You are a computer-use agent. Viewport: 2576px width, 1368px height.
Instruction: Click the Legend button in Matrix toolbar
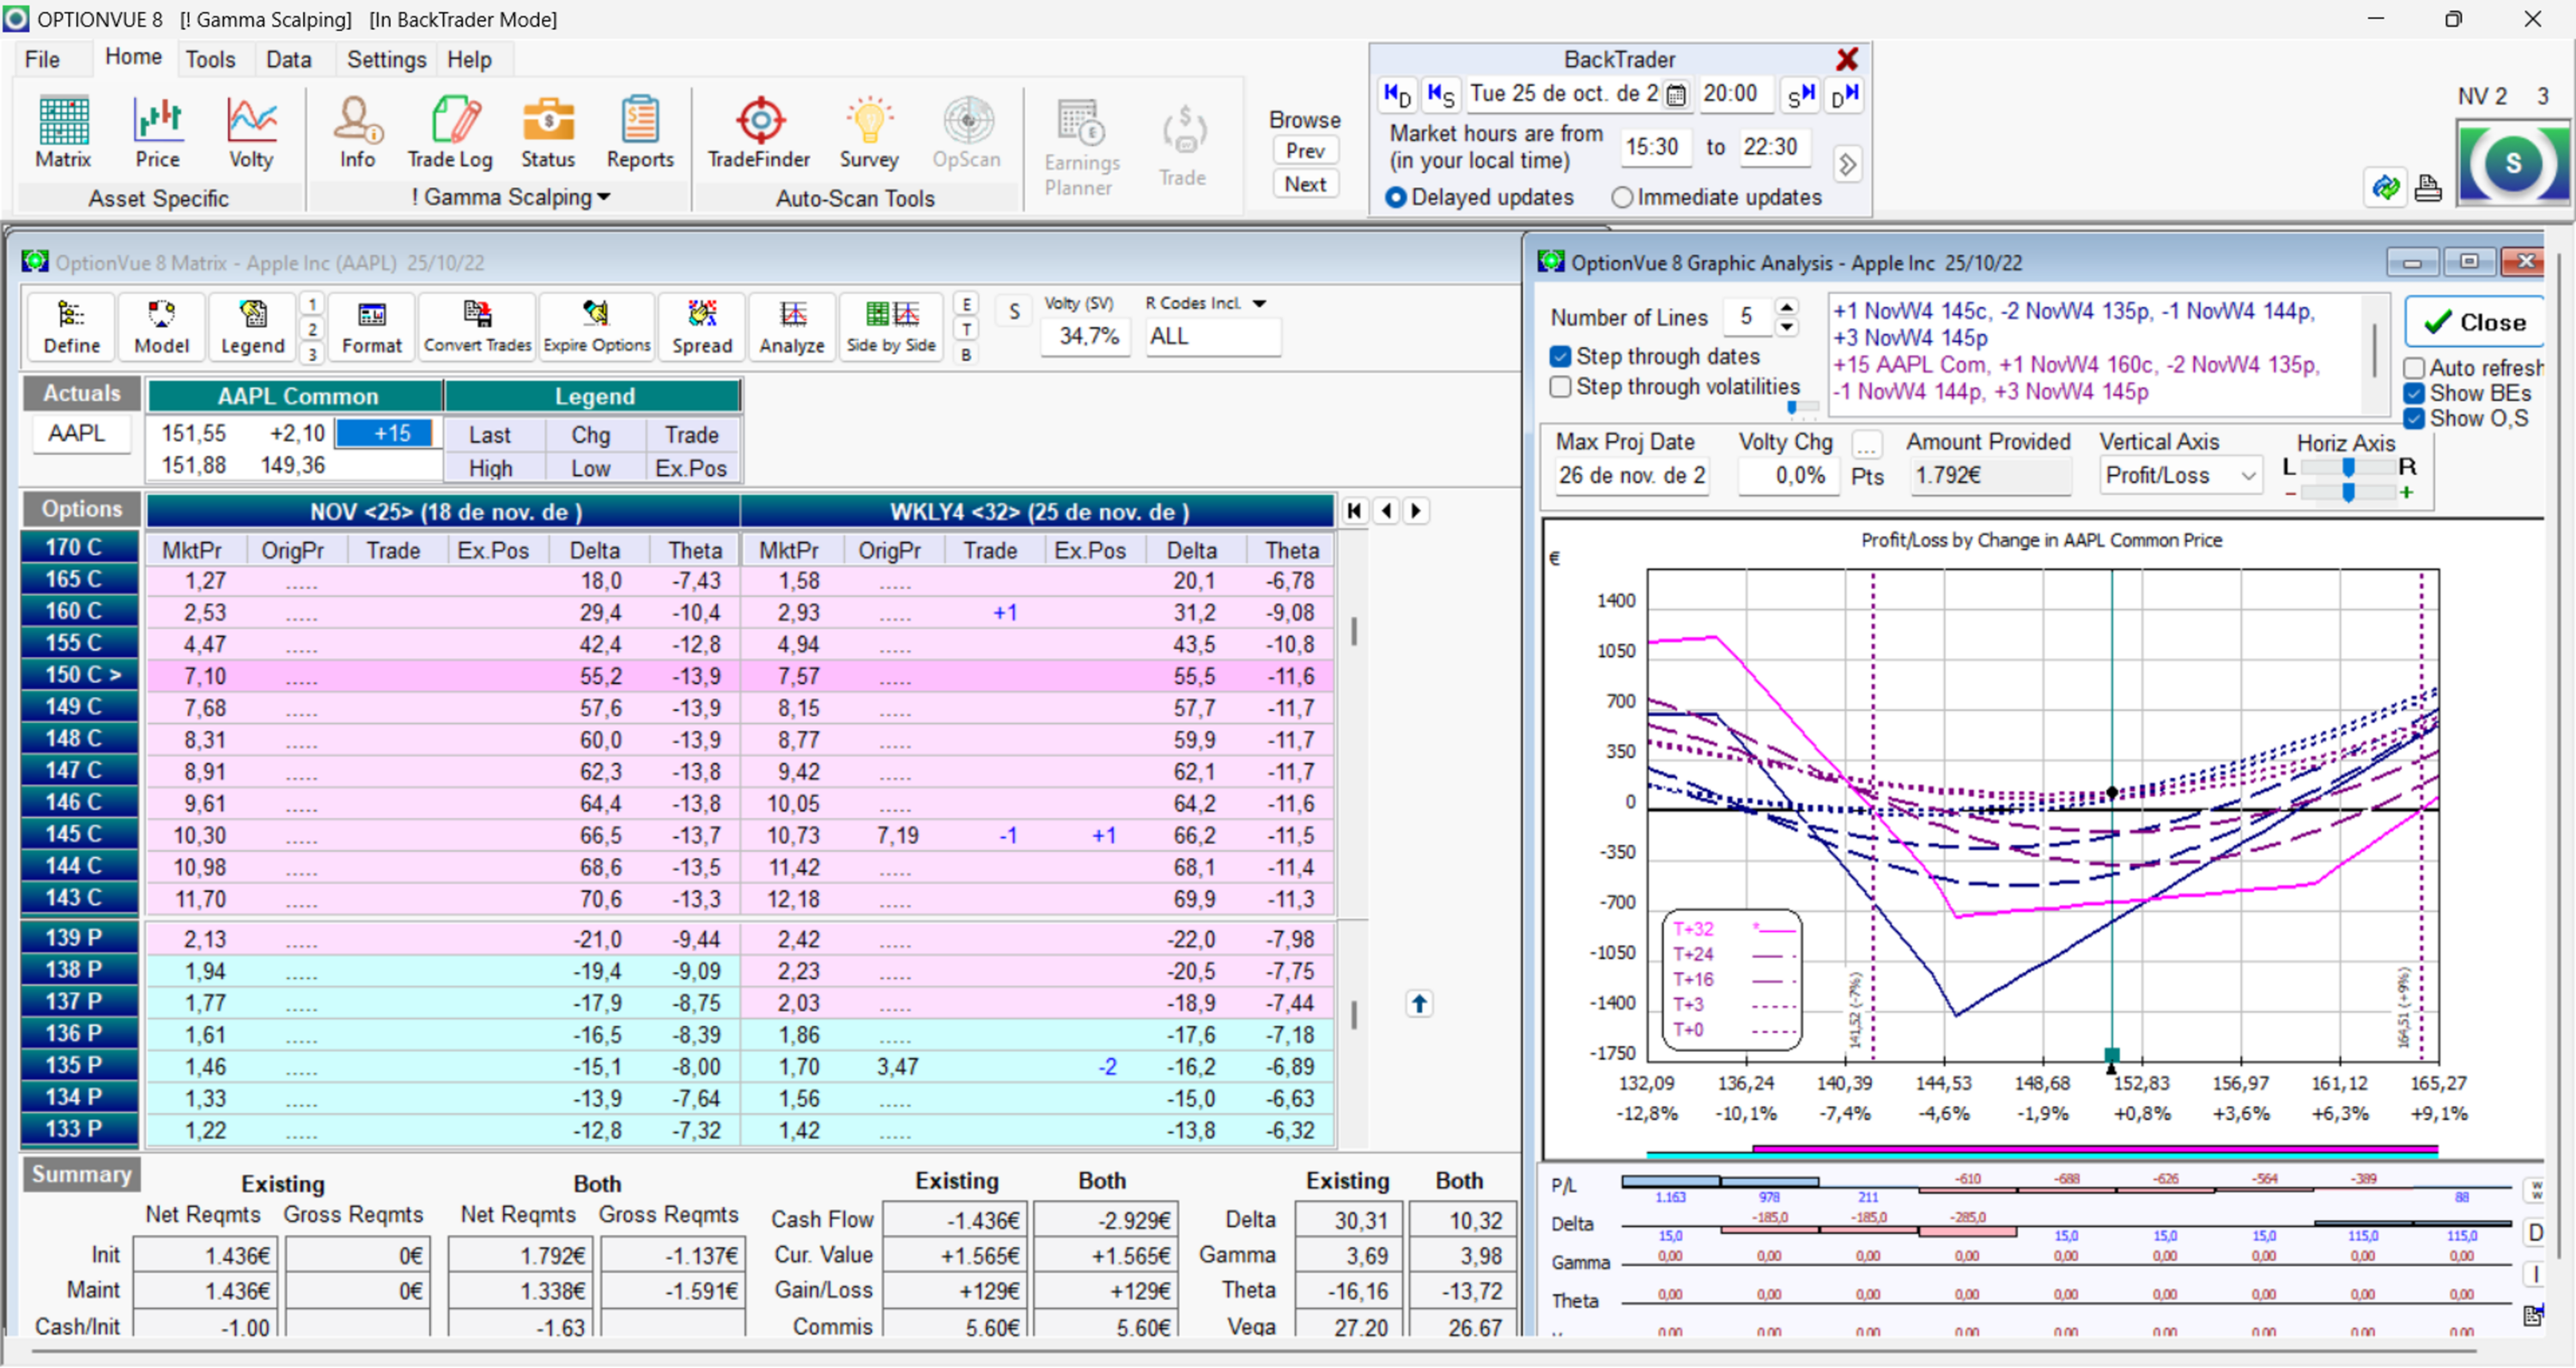click(x=252, y=327)
